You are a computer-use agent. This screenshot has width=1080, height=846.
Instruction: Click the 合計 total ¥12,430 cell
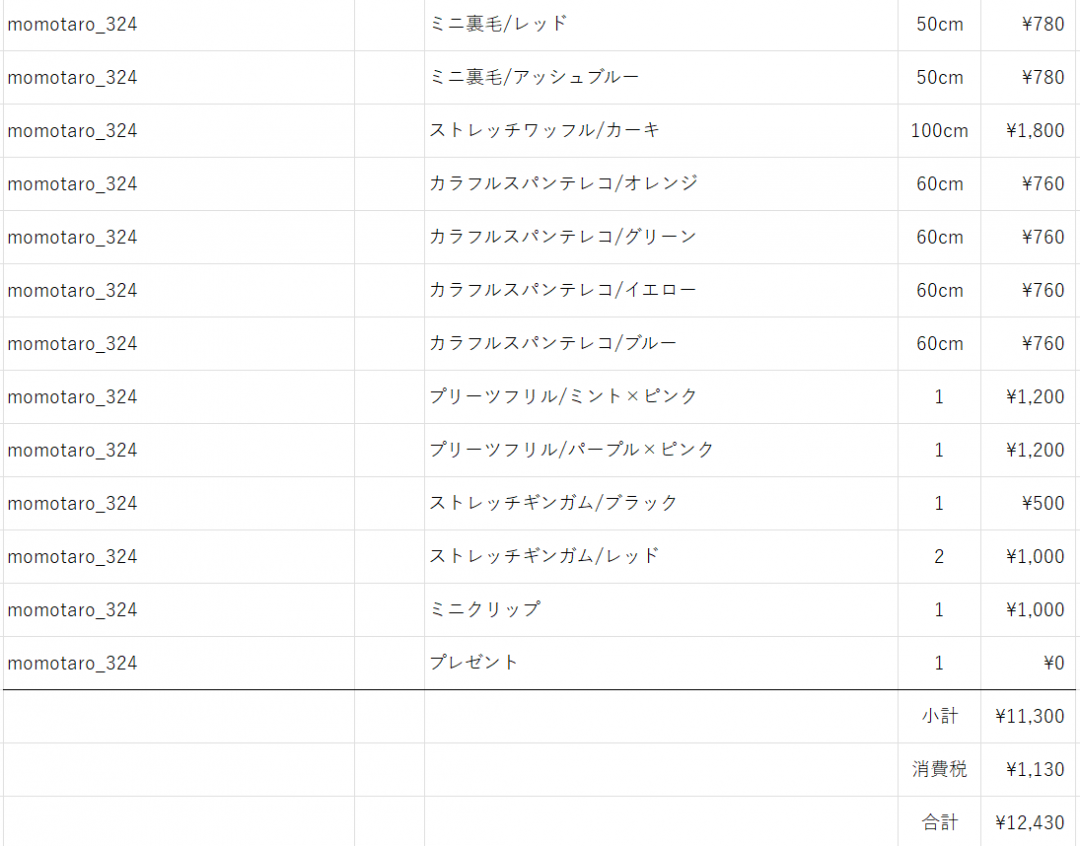pyautogui.click(x=1030, y=823)
